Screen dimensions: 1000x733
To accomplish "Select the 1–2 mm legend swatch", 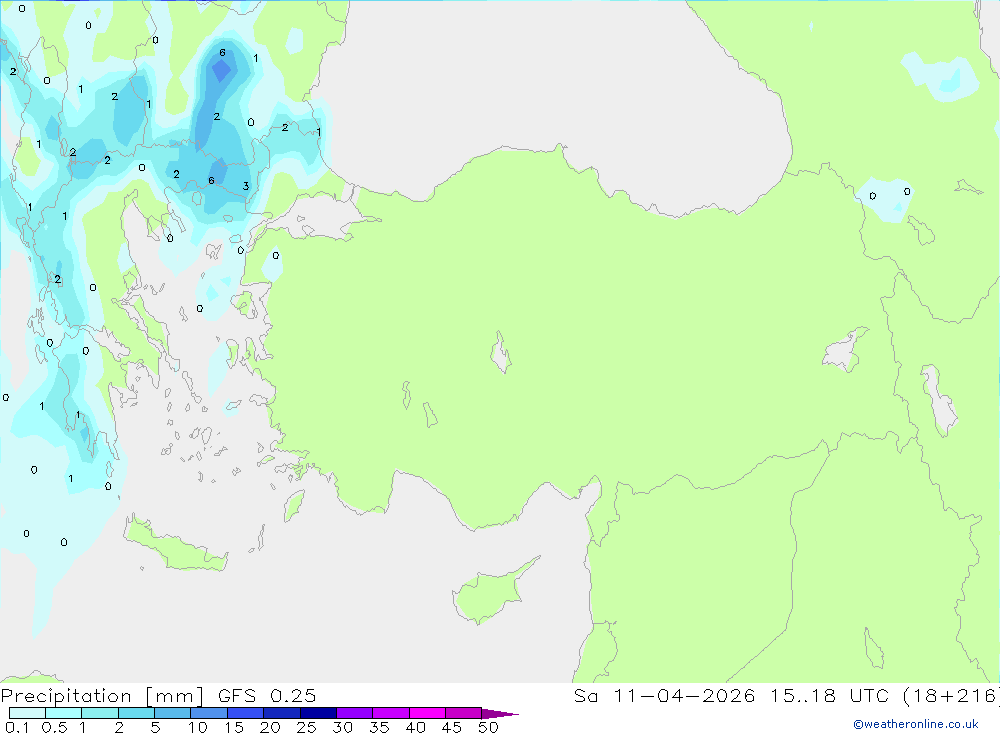I will coord(99,713).
